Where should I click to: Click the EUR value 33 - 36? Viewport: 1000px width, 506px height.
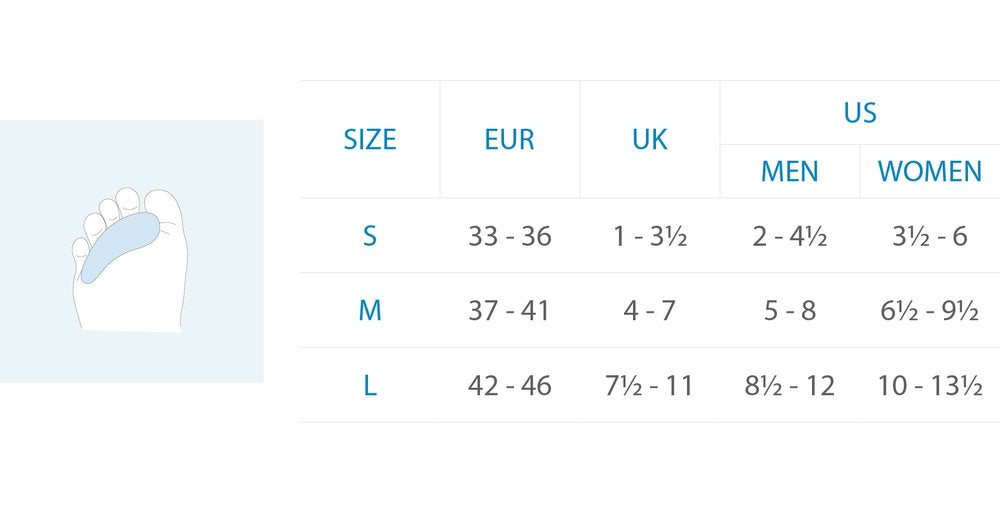pos(510,236)
